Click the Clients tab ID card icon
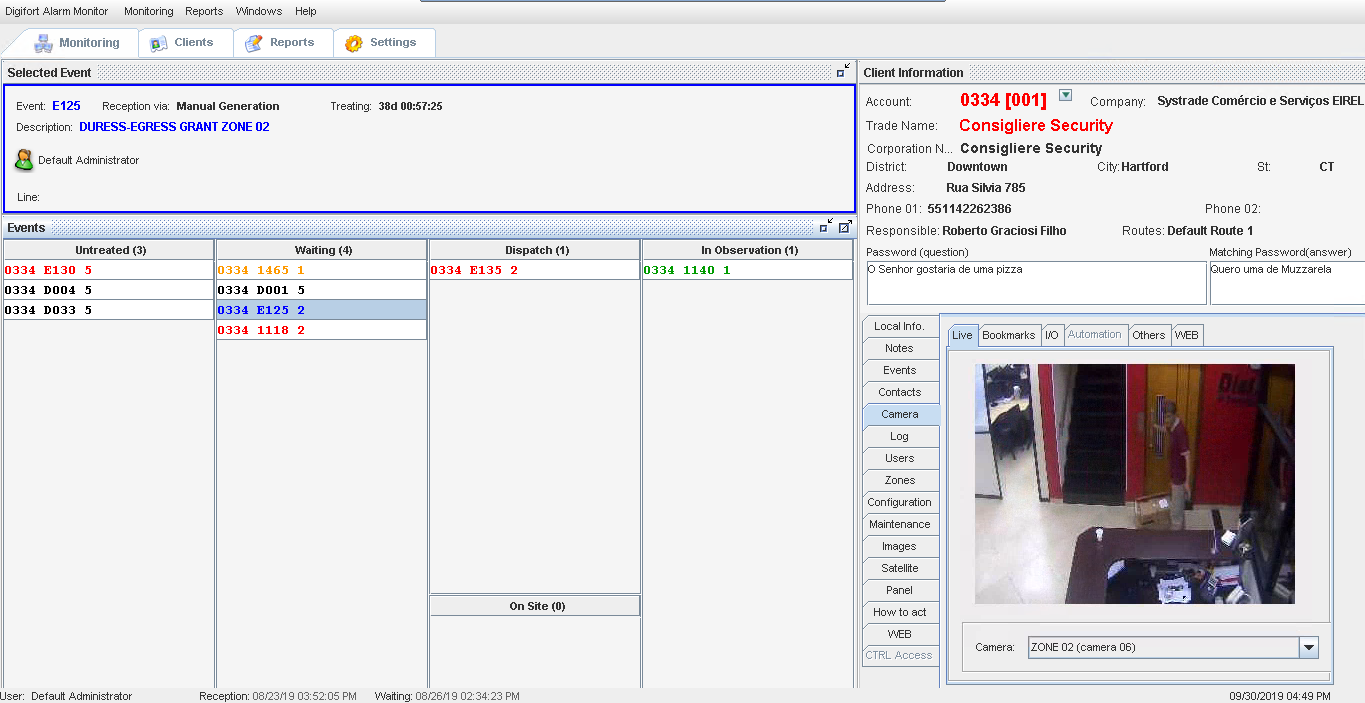This screenshot has width=1365, height=703. (x=159, y=43)
